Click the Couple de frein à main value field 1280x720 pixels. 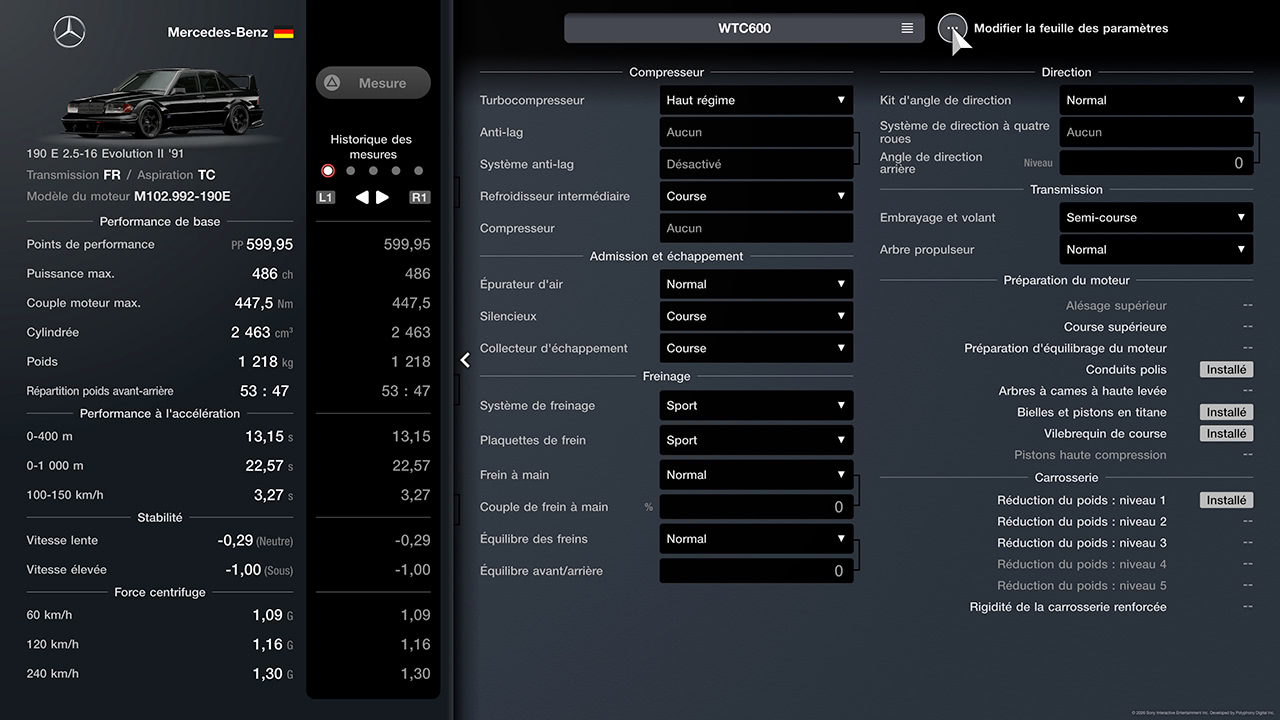(756, 507)
